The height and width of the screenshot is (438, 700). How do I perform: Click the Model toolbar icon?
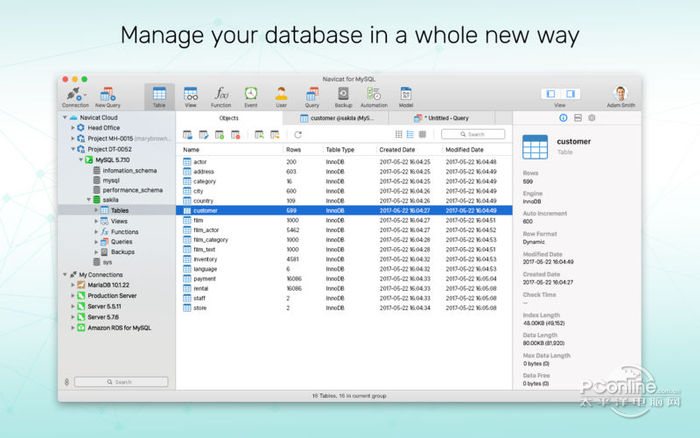(x=406, y=94)
